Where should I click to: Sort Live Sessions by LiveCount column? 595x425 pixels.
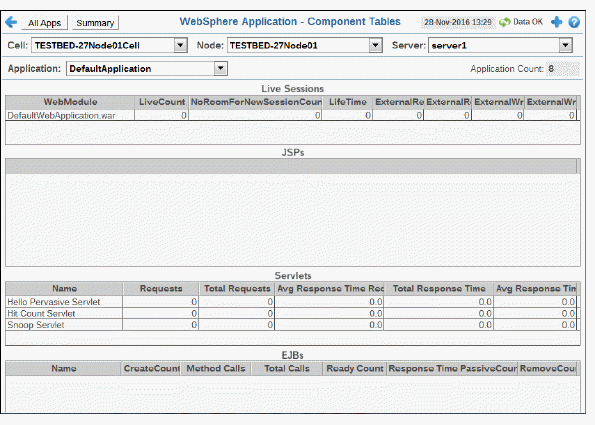(x=162, y=102)
